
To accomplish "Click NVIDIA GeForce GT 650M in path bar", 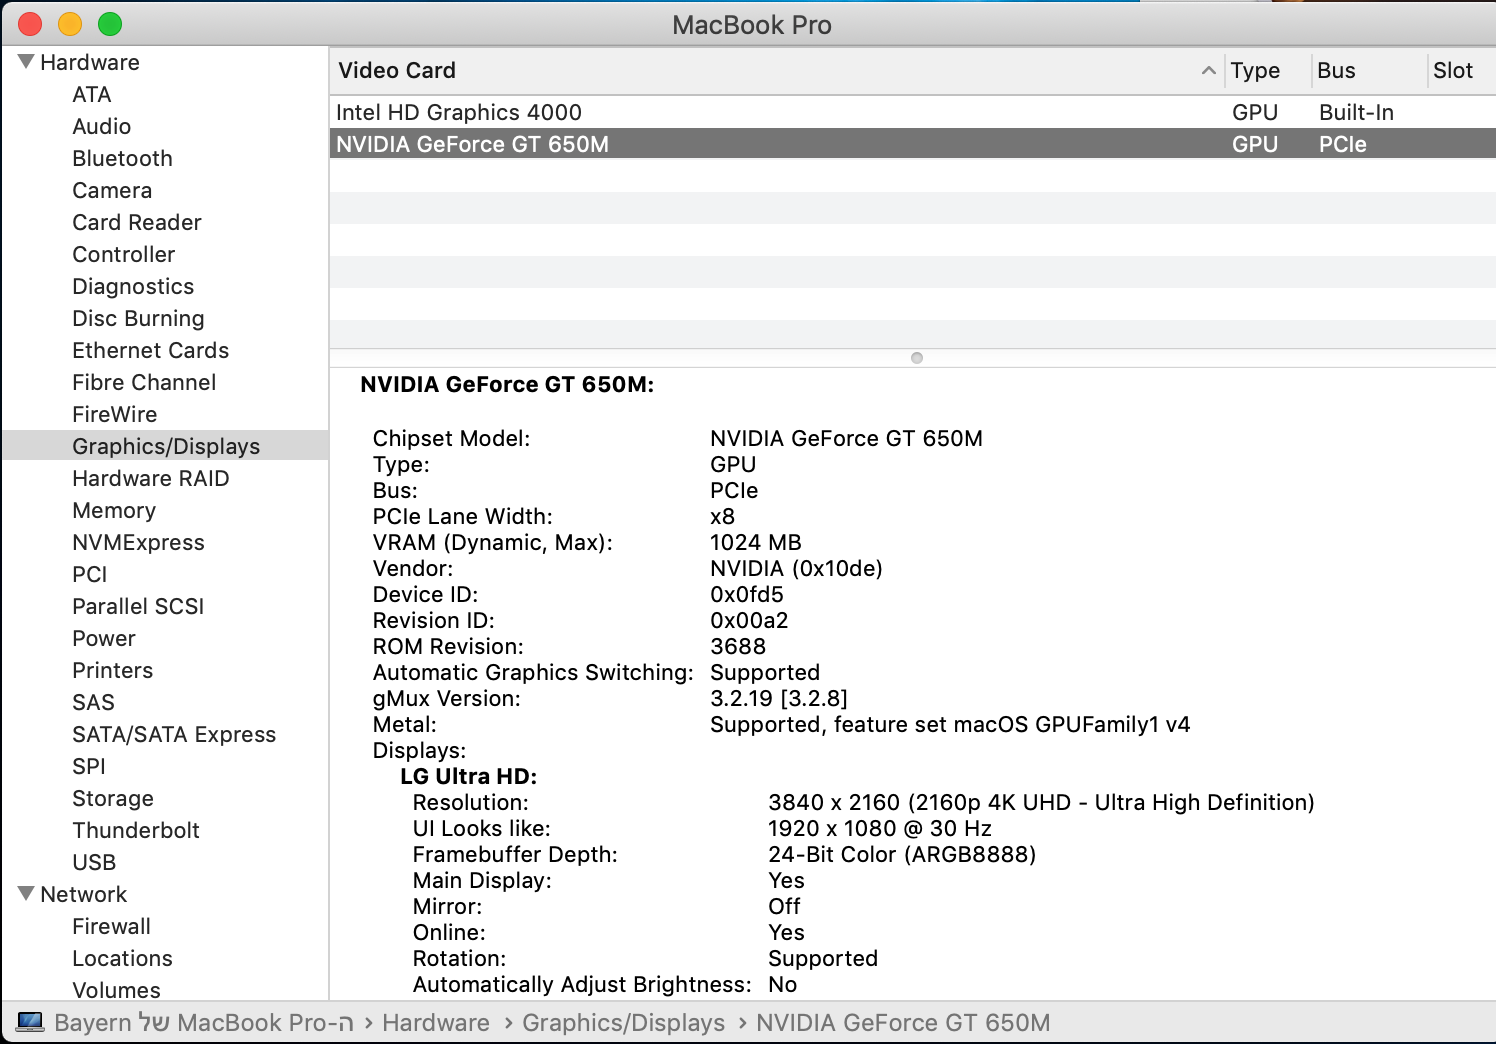I will pyautogui.click(x=903, y=1022).
